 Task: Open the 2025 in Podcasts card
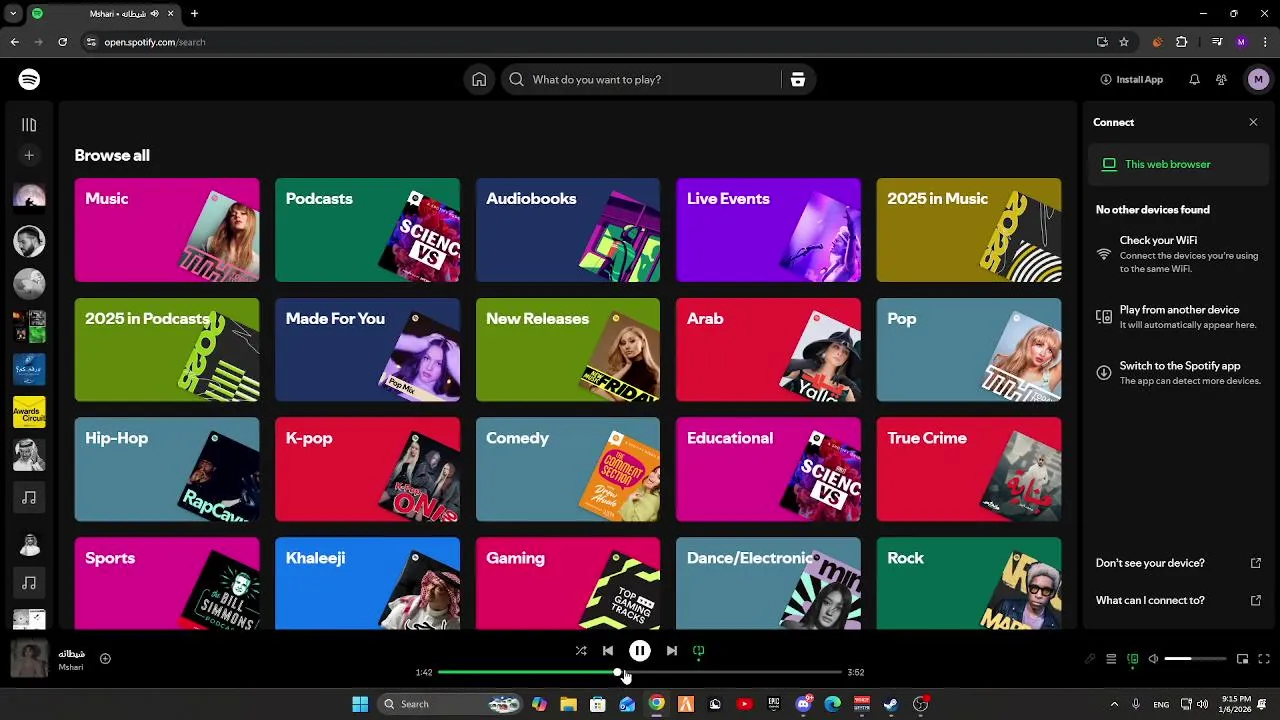coord(167,350)
